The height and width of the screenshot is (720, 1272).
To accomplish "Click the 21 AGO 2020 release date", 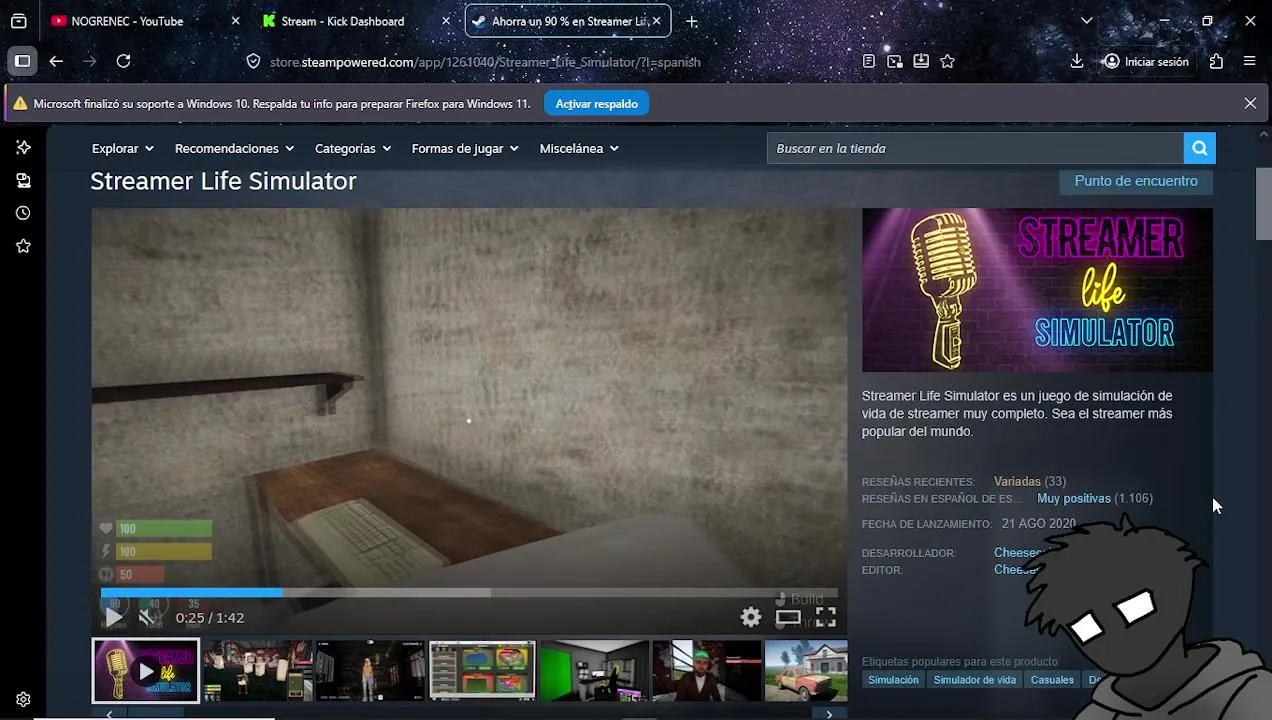I will (x=1039, y=524).
